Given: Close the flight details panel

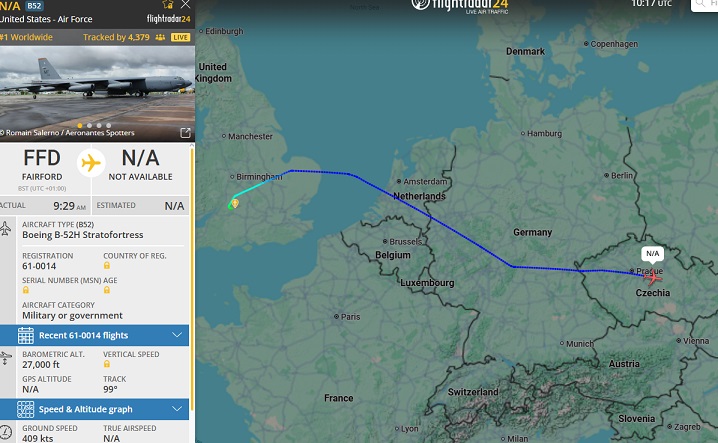Looking at the screenshot, I should 185,5.
